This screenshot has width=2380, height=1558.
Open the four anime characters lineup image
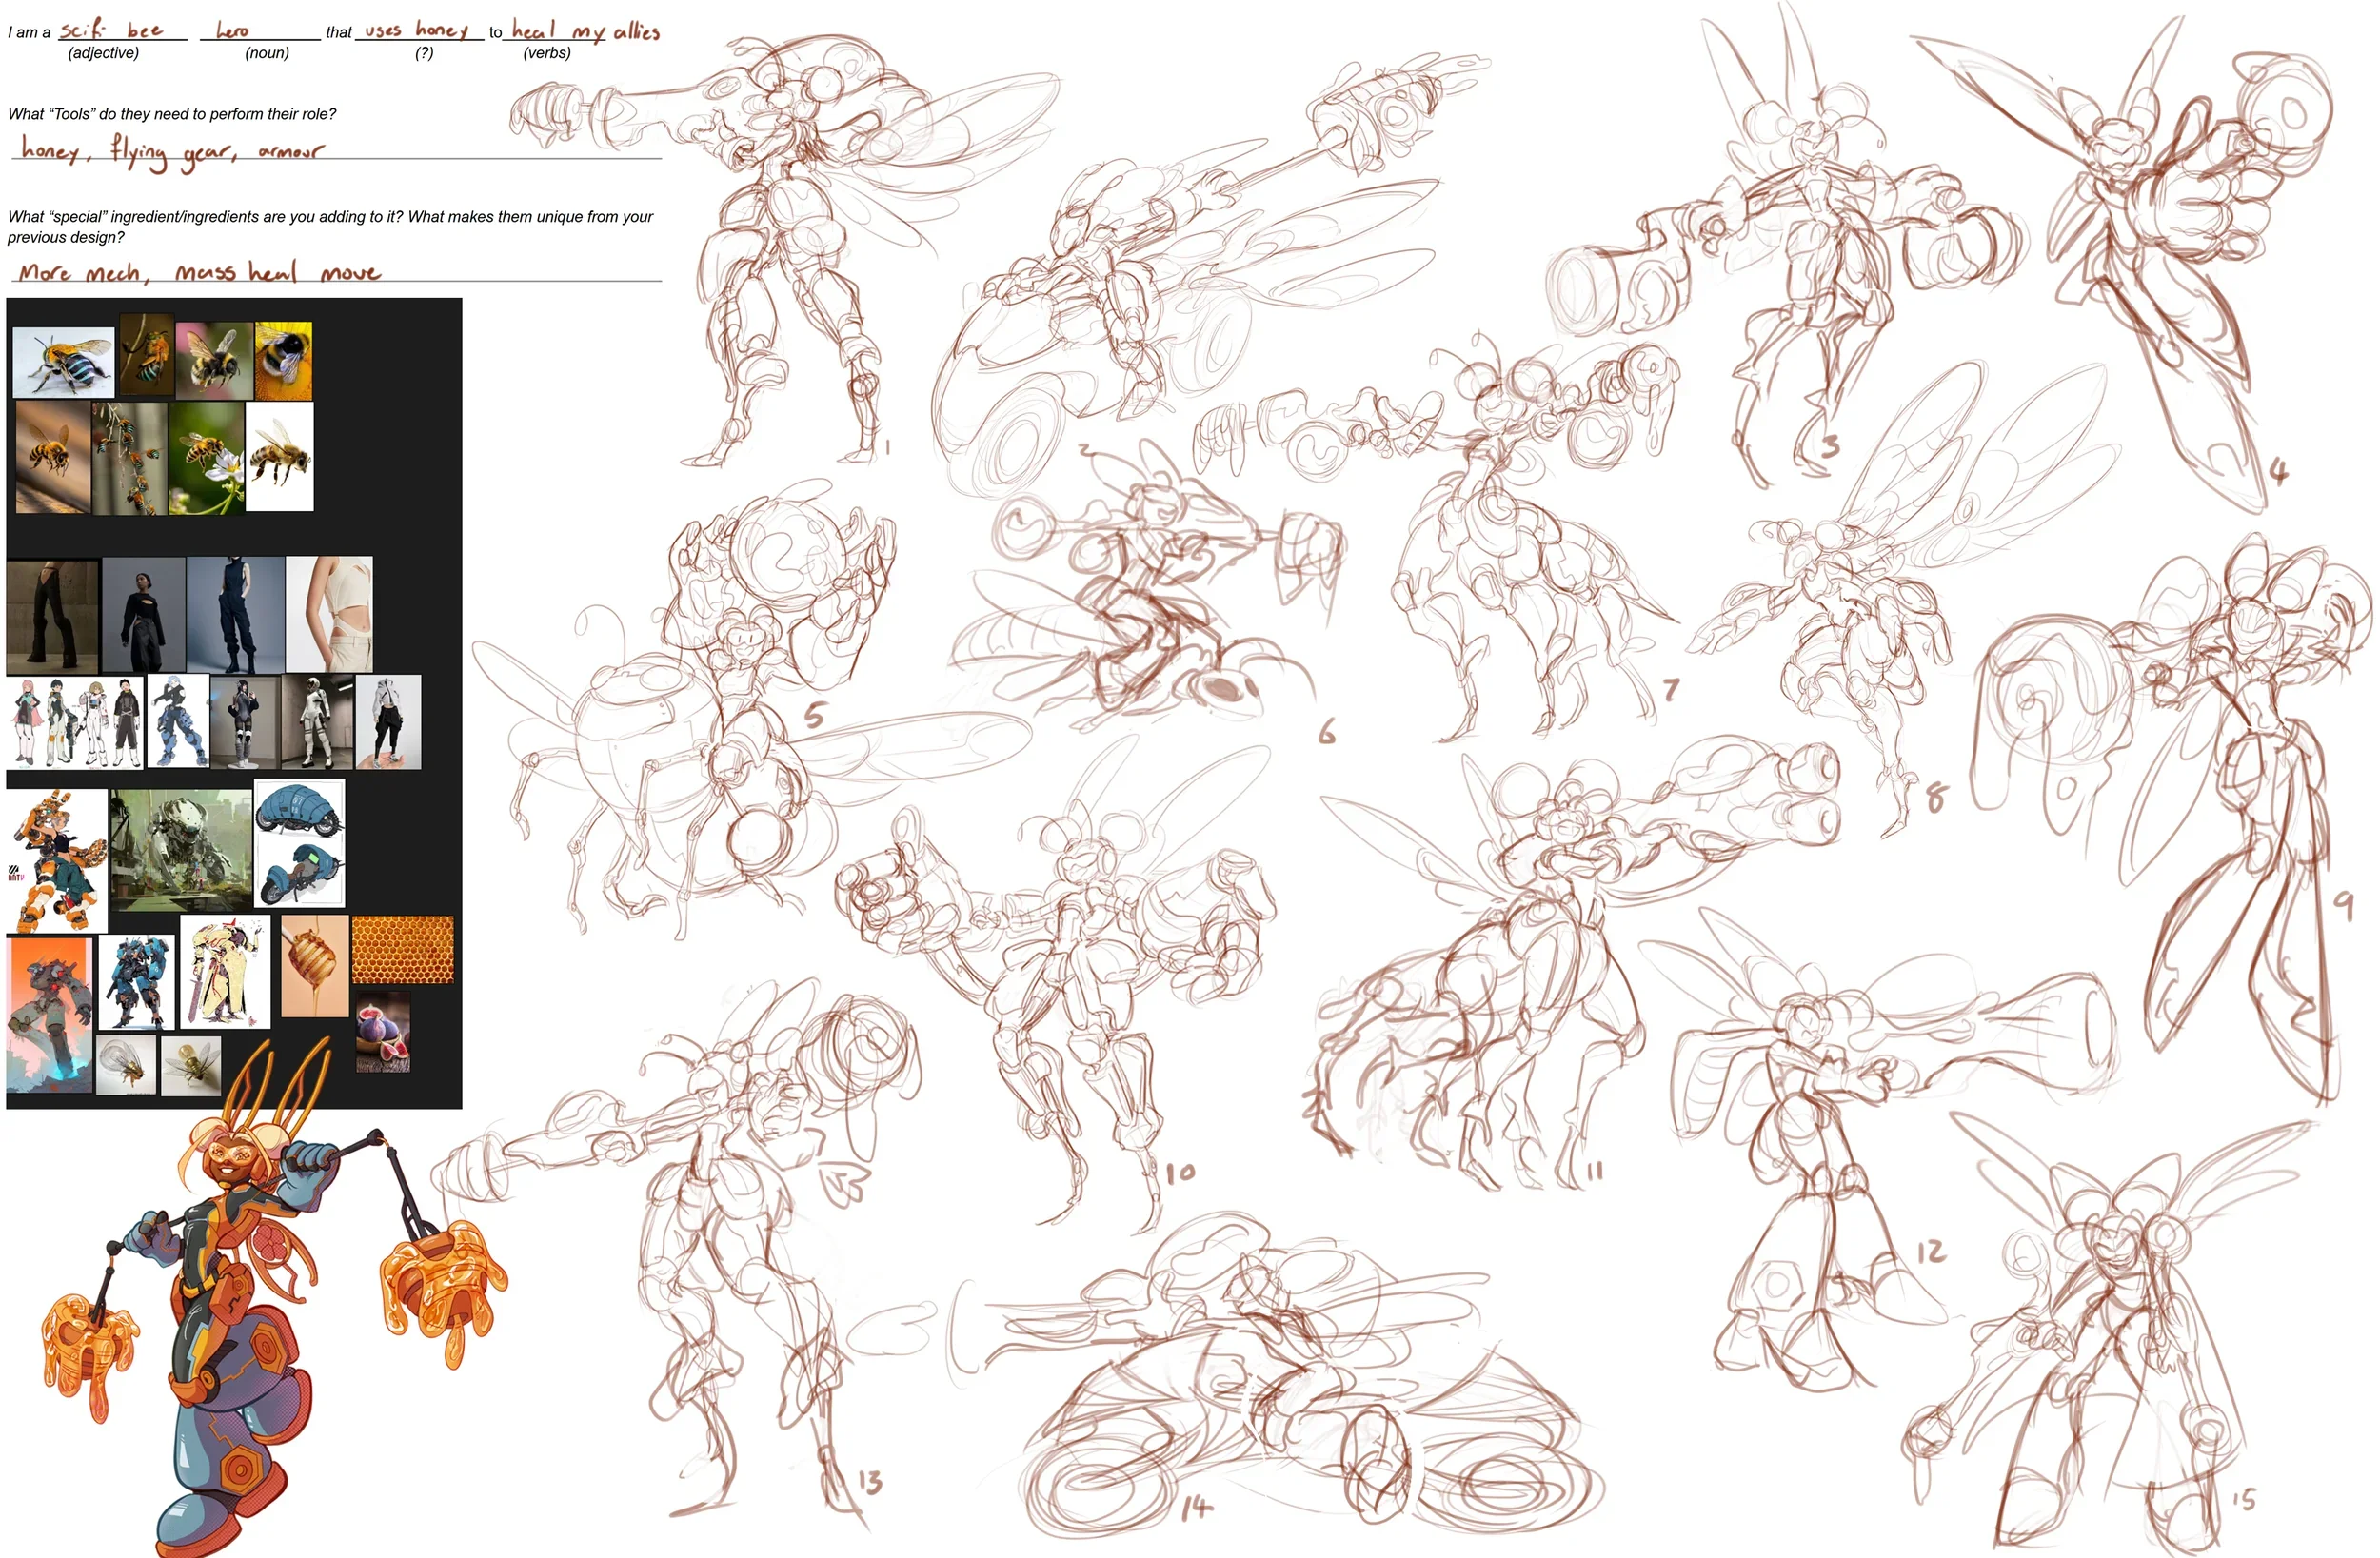[75, 721]
